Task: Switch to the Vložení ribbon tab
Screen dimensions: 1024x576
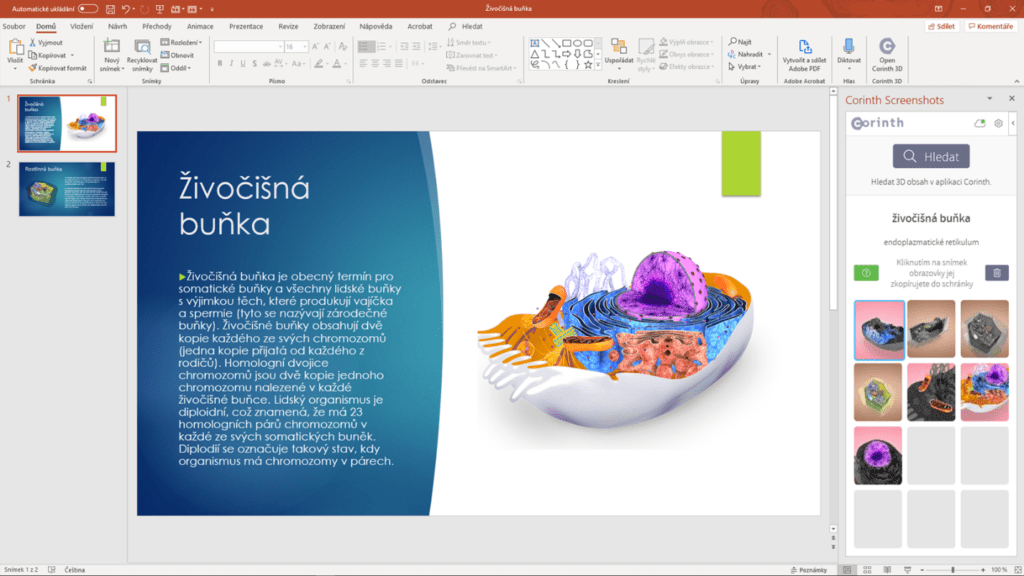Action: pyautogui.click(x=82, y=26)
